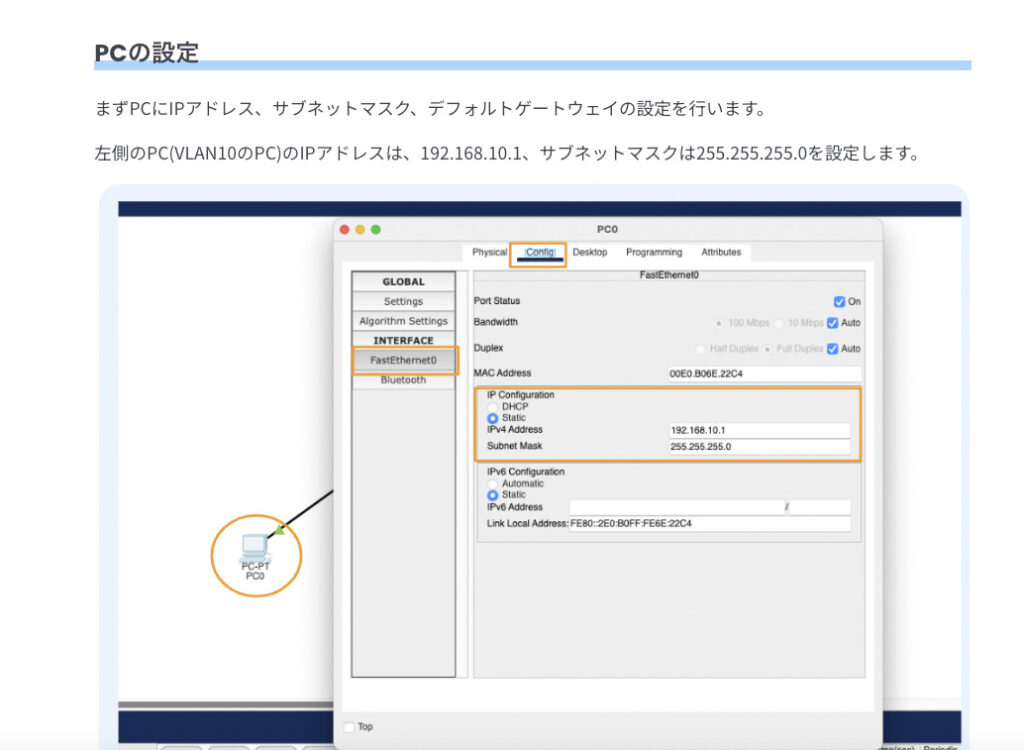Toggle the Port Status On checkbox
1024x750 pixels.
[839, 301]
